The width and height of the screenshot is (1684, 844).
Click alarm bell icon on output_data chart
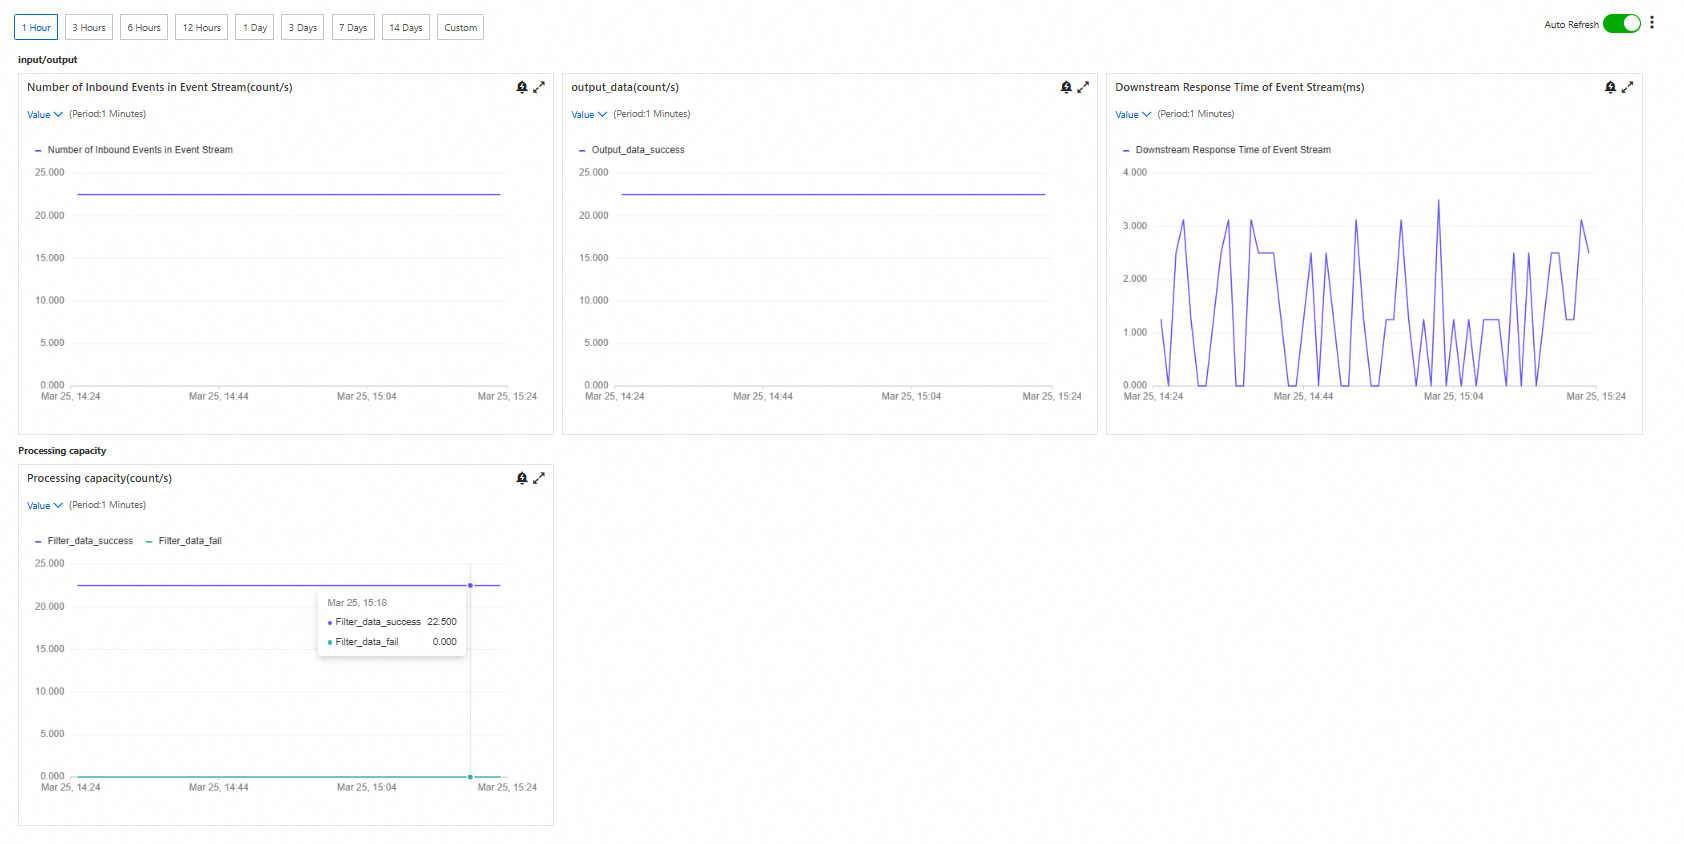click(1066, 87)
